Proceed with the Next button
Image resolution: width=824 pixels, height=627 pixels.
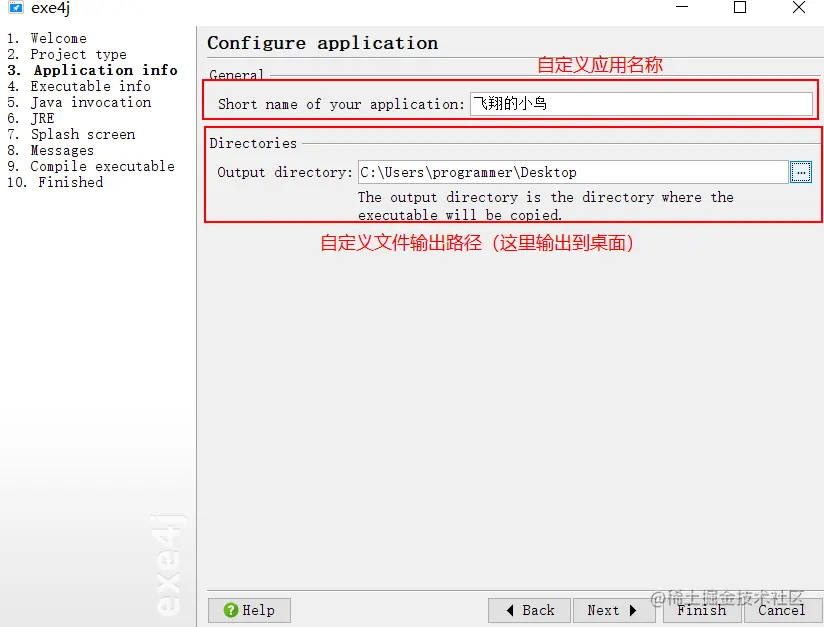point(613,610)
